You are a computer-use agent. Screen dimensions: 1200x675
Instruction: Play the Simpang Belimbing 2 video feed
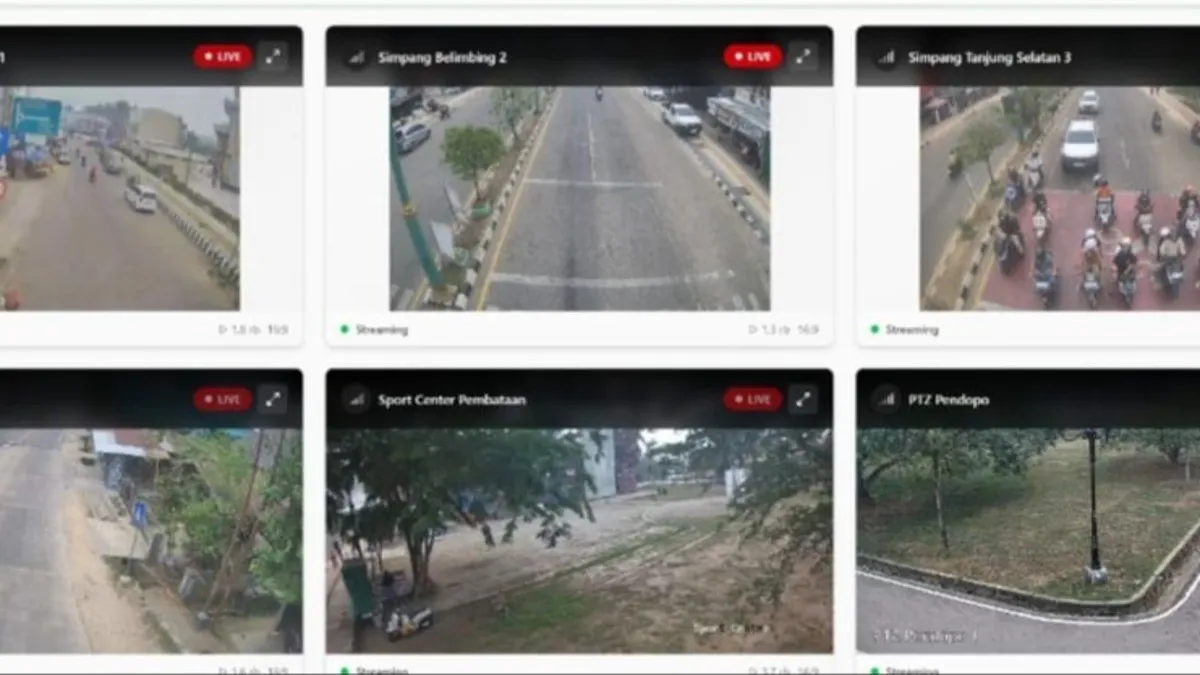coord(579,198)
